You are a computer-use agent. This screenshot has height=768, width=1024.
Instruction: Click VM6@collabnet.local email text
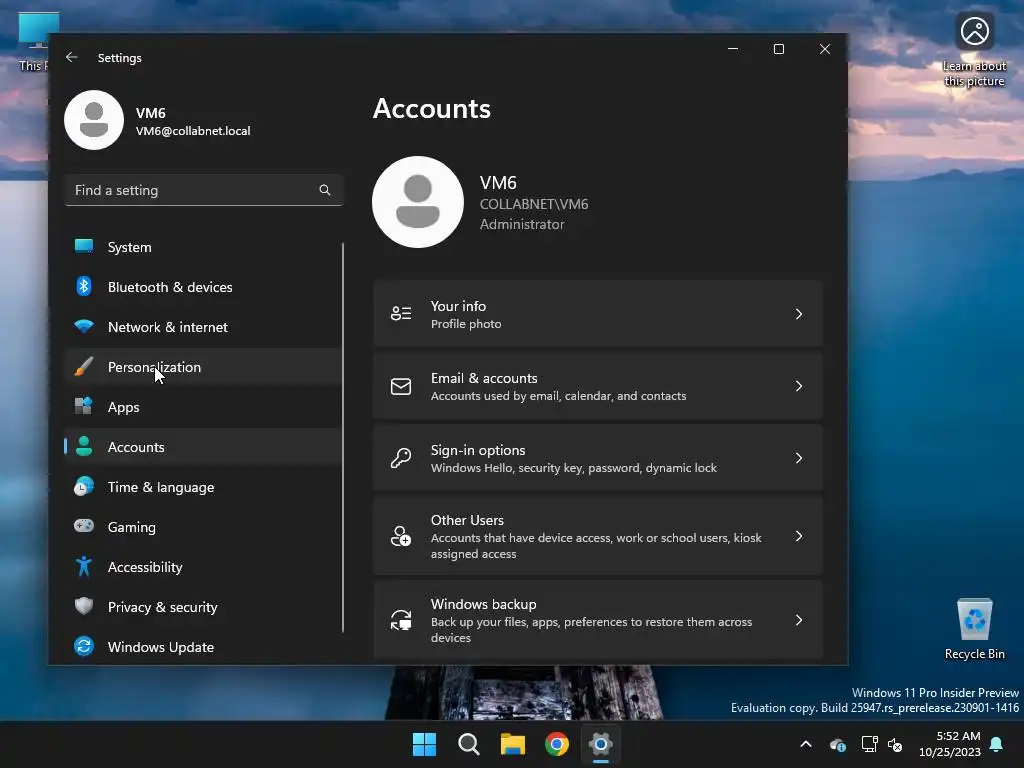(193, 131)
